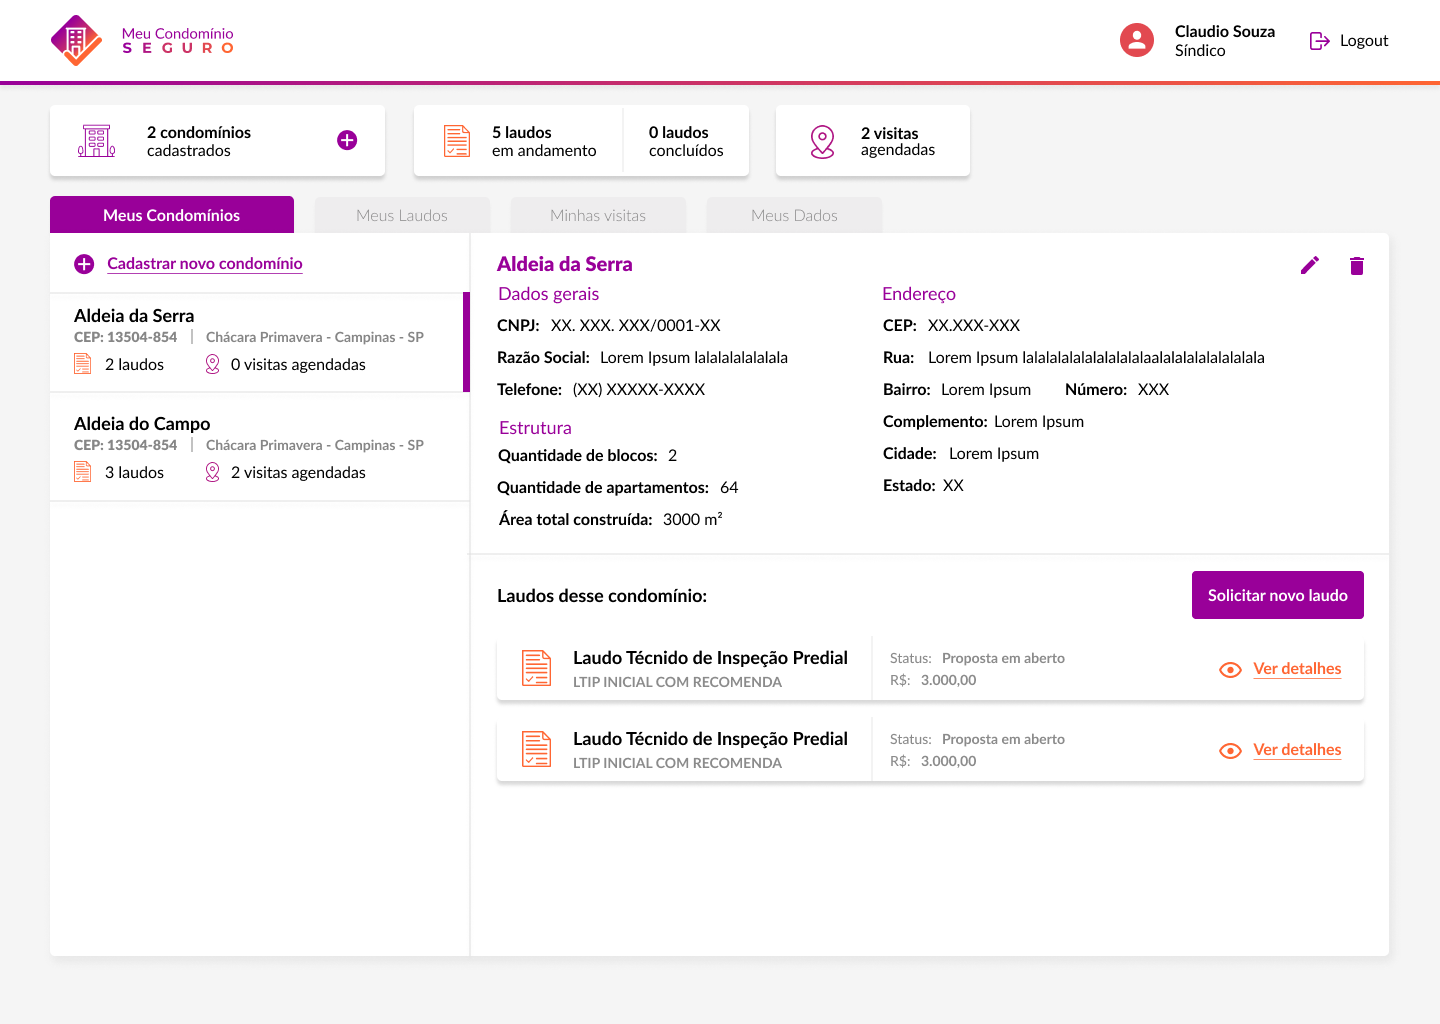Click the building icon in the condomínios card

pos(96,141)
